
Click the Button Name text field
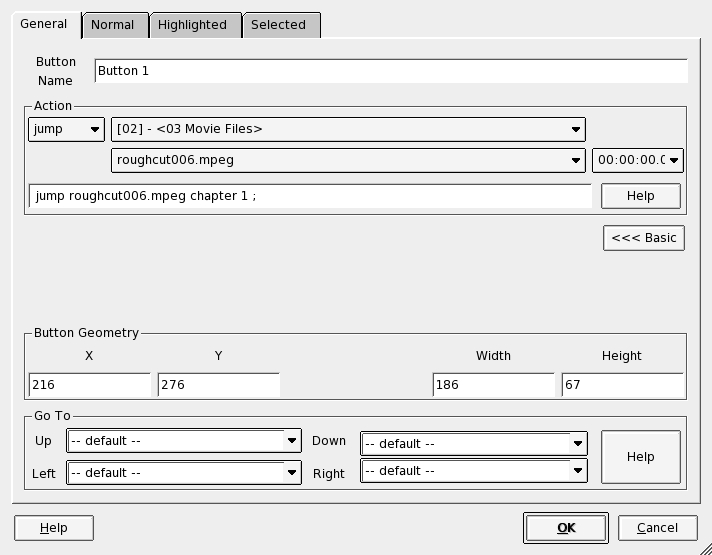pyautogui.click(x=391, y=71)
